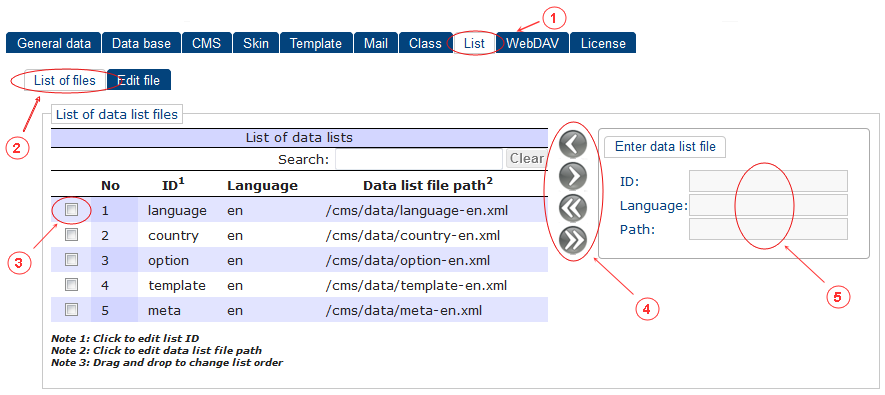Viewport: 885px width, 395px height.
Task: Go to the Skin tab
Action: (256, 43)
